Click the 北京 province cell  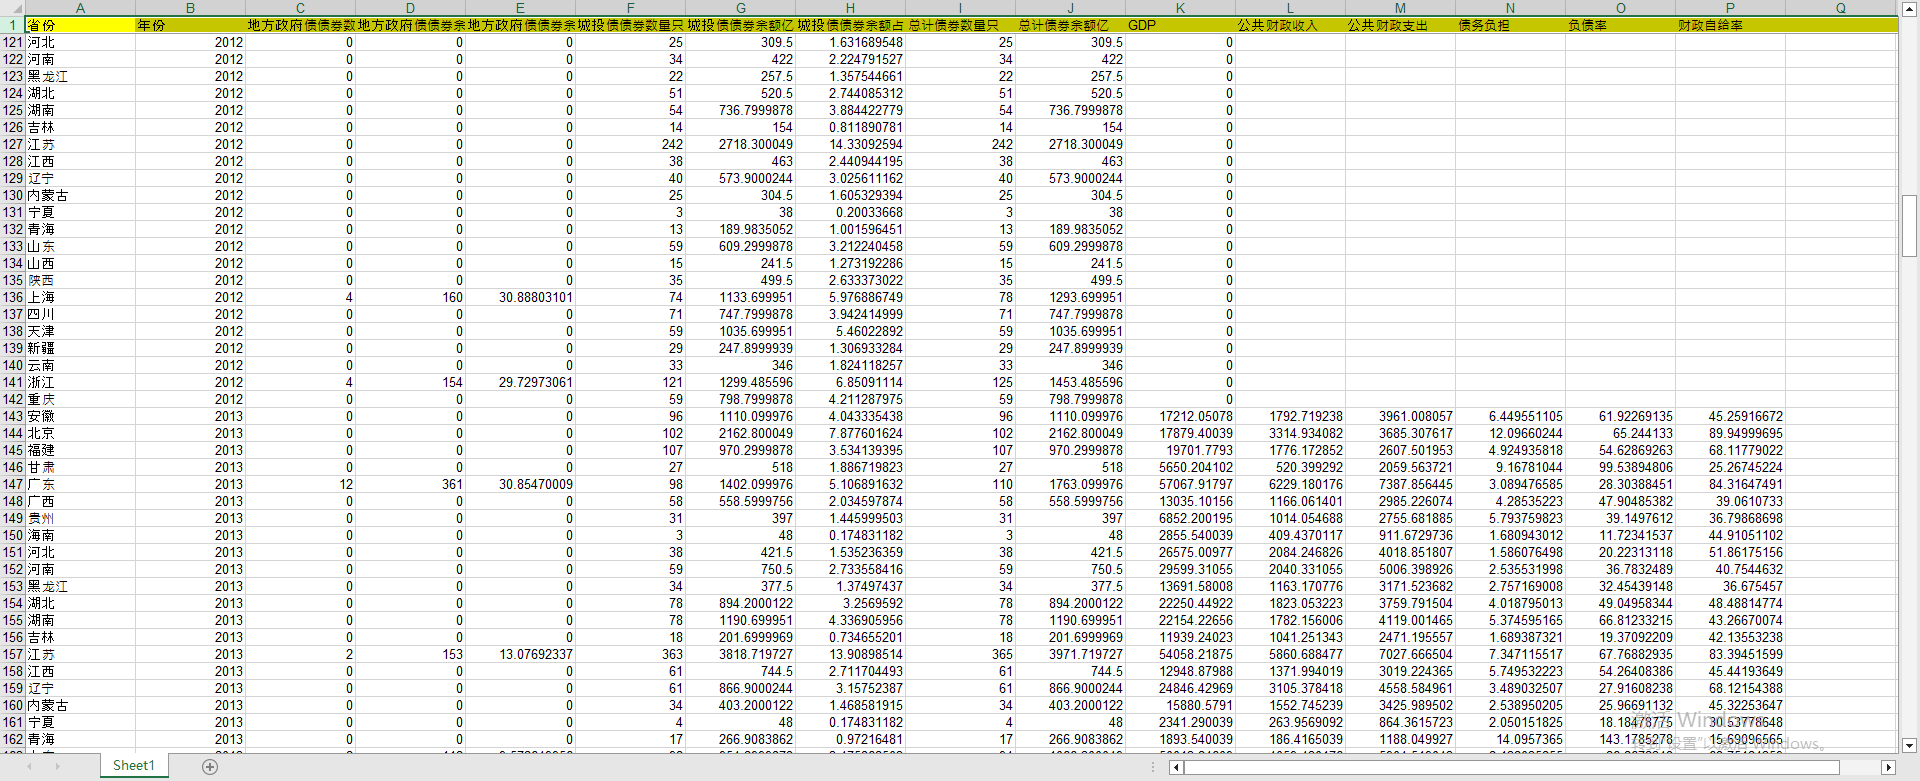click(x=80, y=434)
